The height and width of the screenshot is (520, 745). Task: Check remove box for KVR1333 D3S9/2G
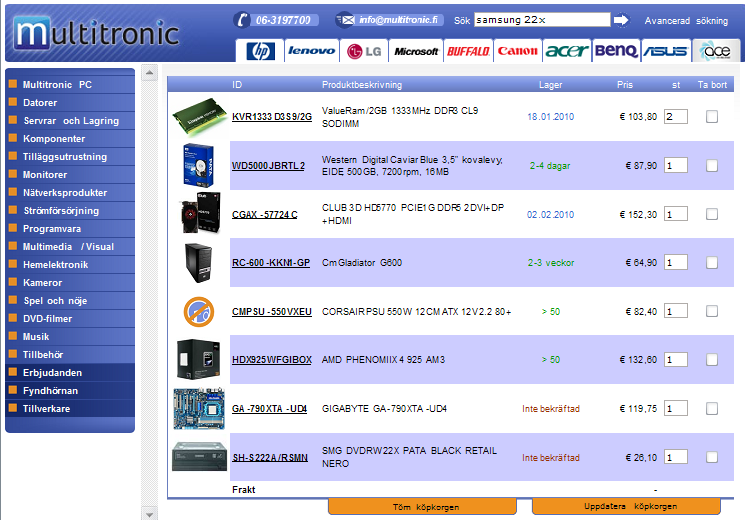click(712, 116)
